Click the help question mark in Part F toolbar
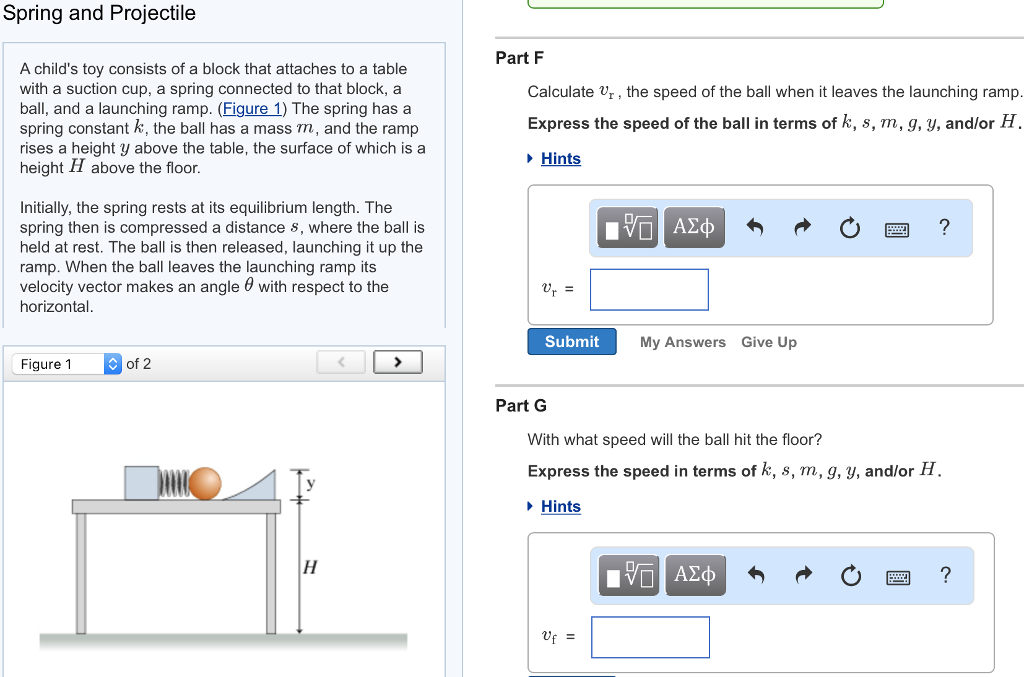The image size is (1024, 677). tap(944, 227)
